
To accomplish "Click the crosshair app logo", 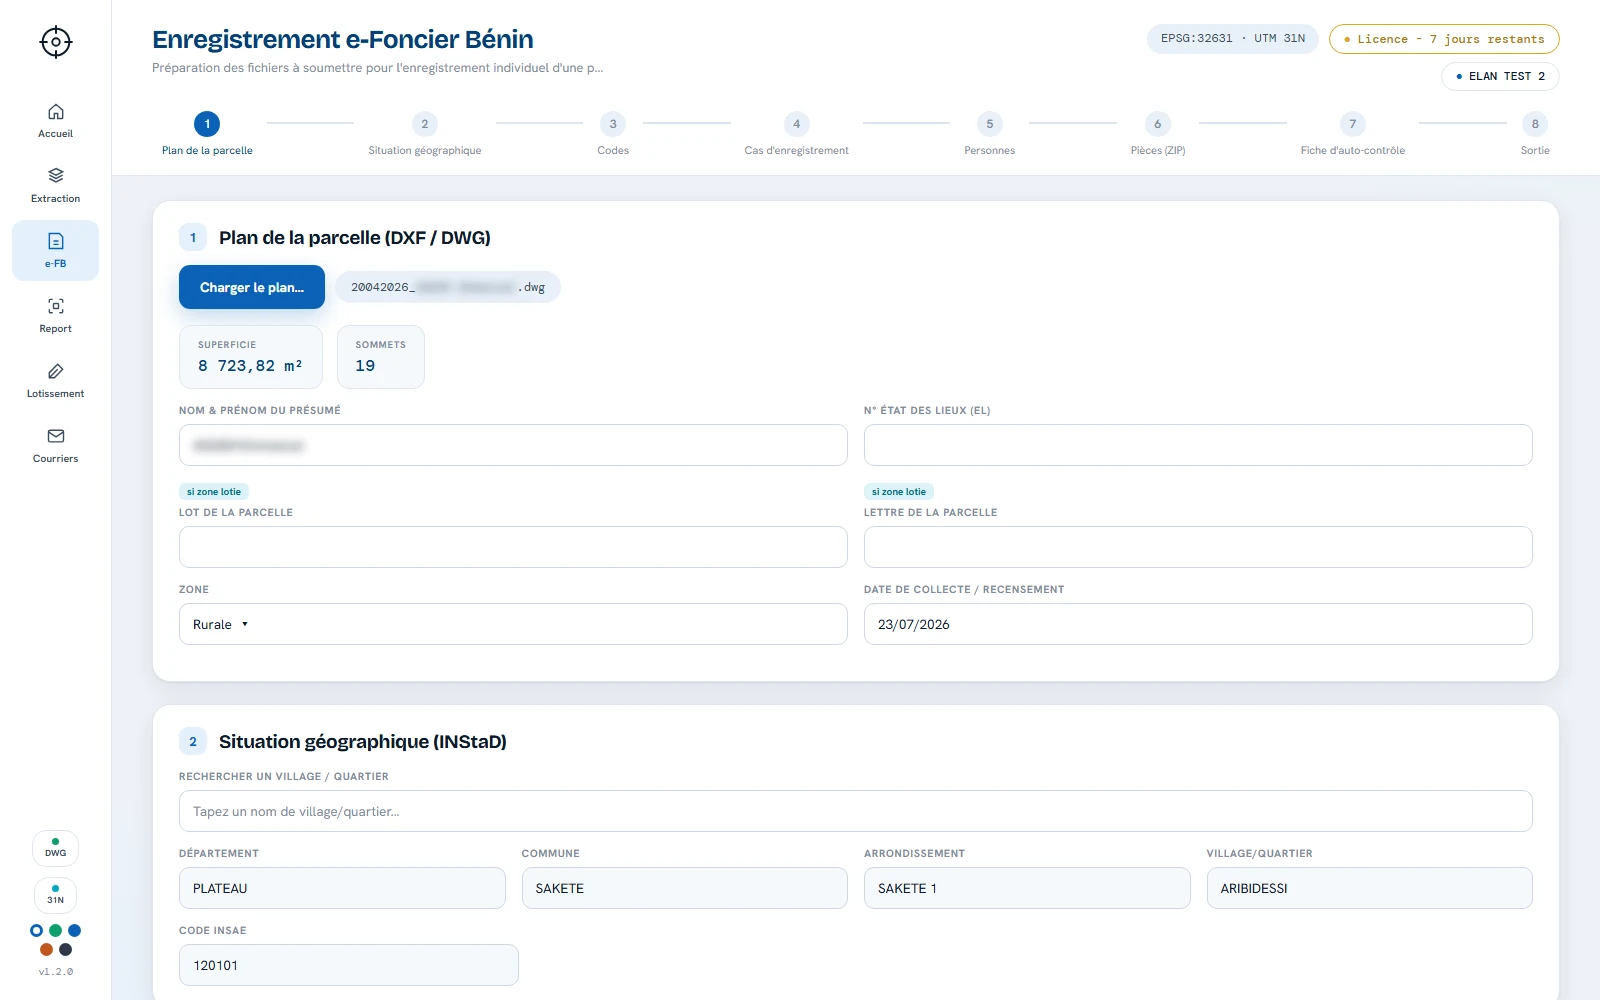I will [56, 42].
